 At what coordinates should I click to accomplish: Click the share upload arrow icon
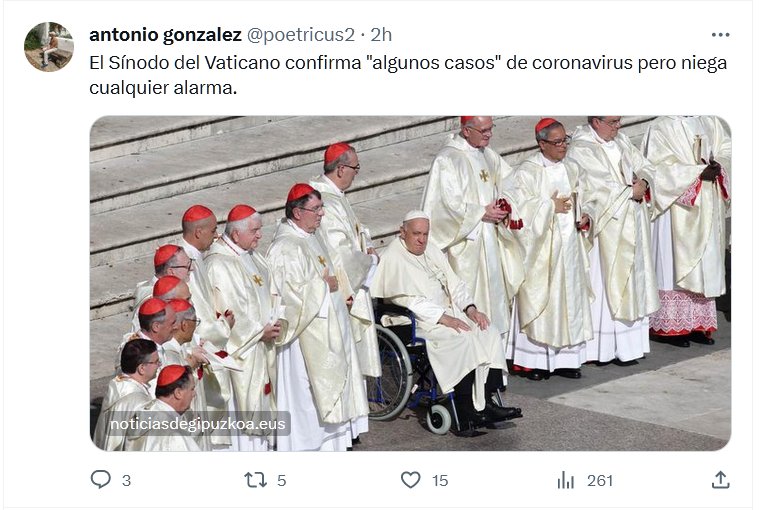tap(721, 480)
